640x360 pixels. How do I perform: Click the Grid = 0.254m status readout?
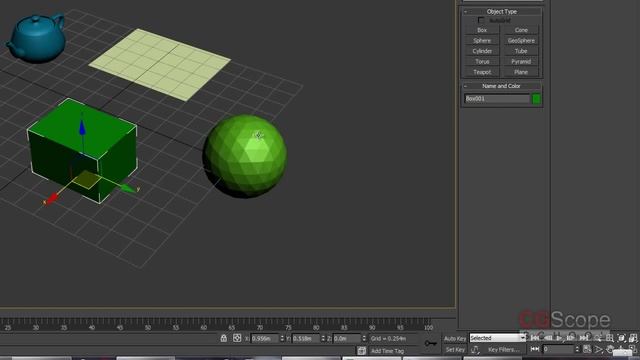[x=388, y=338]
